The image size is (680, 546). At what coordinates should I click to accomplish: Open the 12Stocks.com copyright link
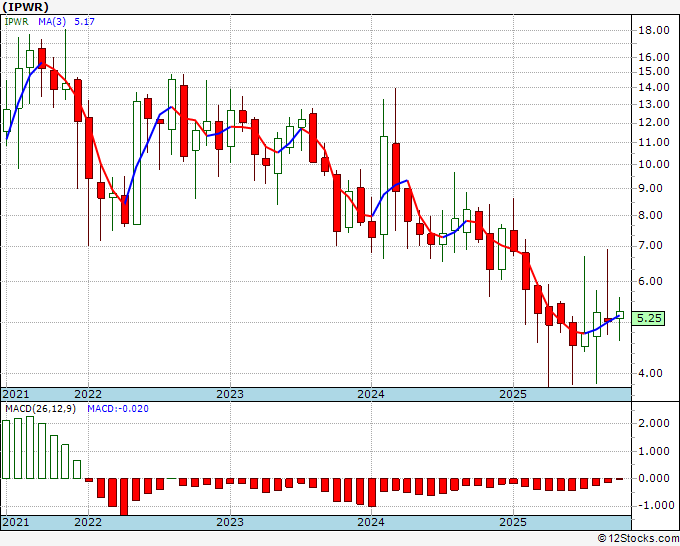coord(638,539)
